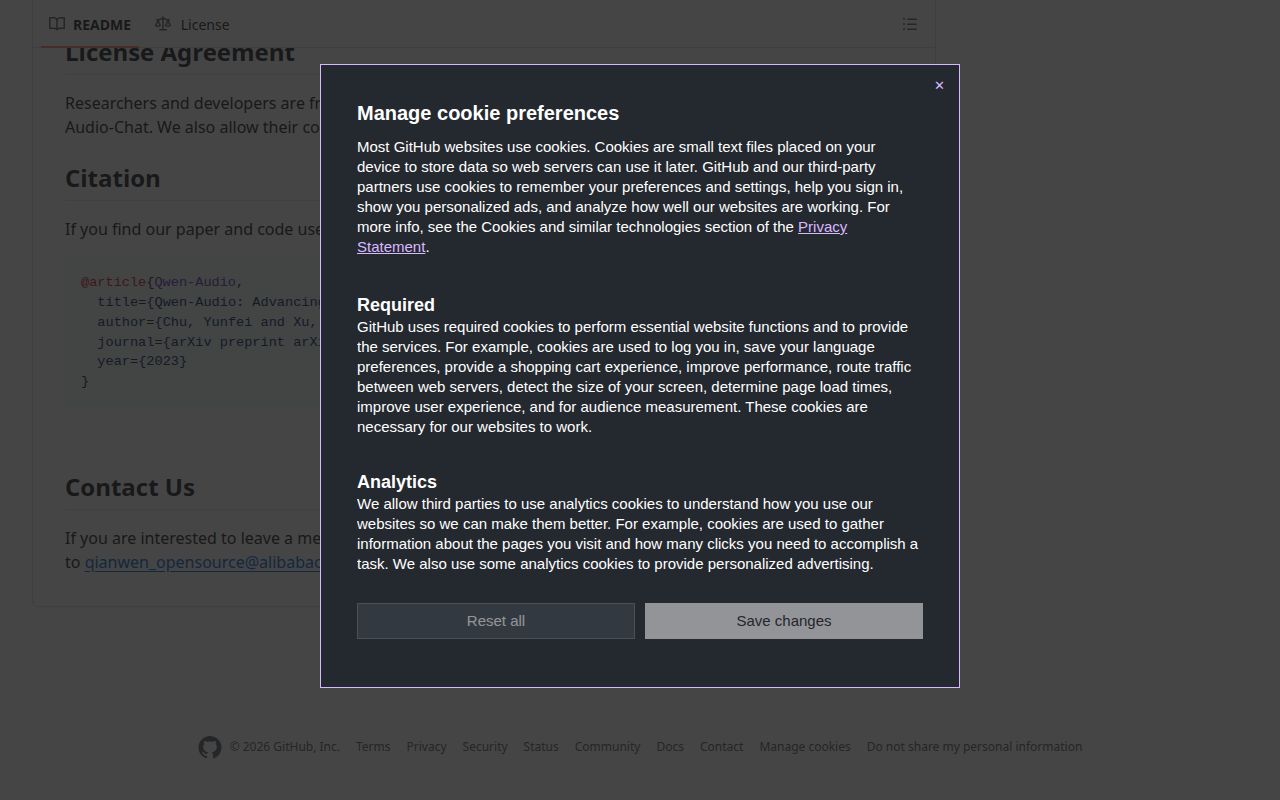Image resolution: width=1280 pixels, height=800 pixels.
Task: Click Manage cookies in footer
Action: click(805, 747)
